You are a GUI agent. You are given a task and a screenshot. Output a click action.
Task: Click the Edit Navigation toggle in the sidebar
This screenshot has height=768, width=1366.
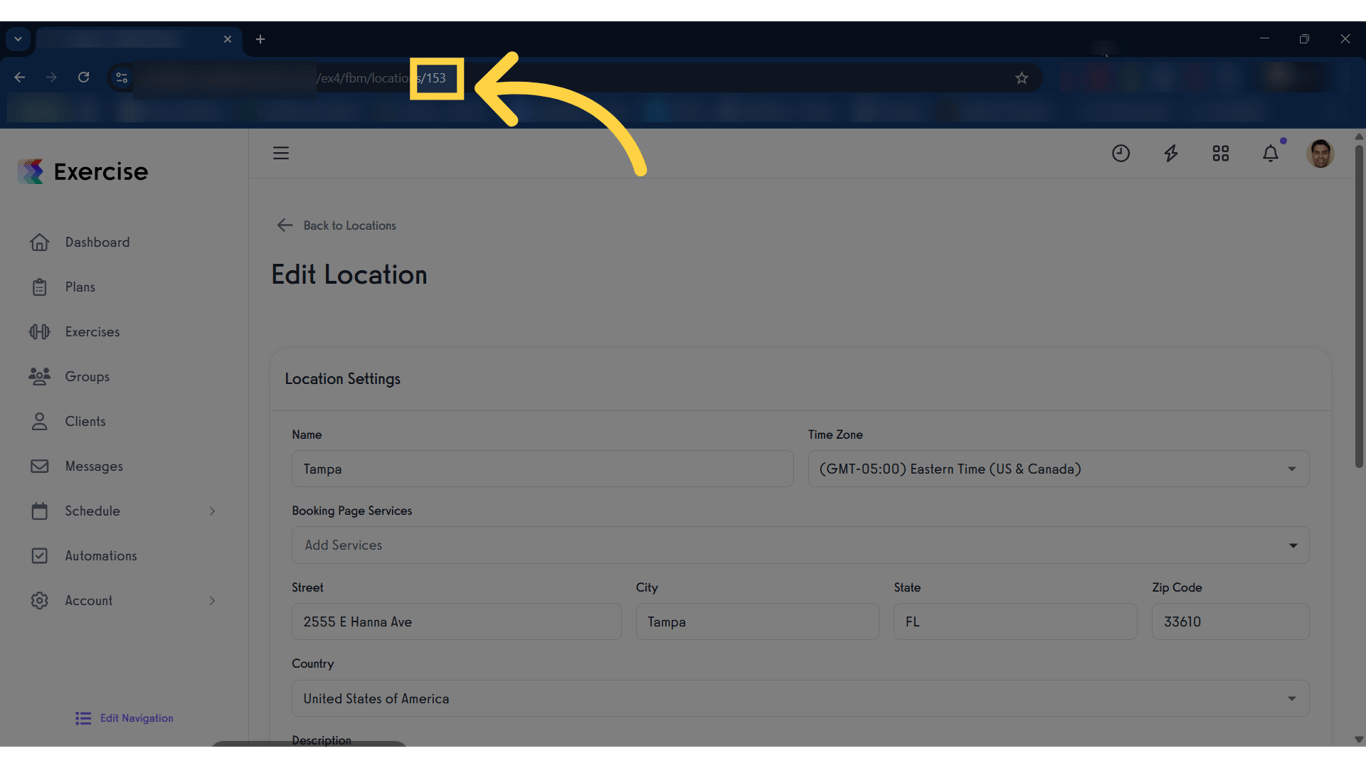[123, 718]
